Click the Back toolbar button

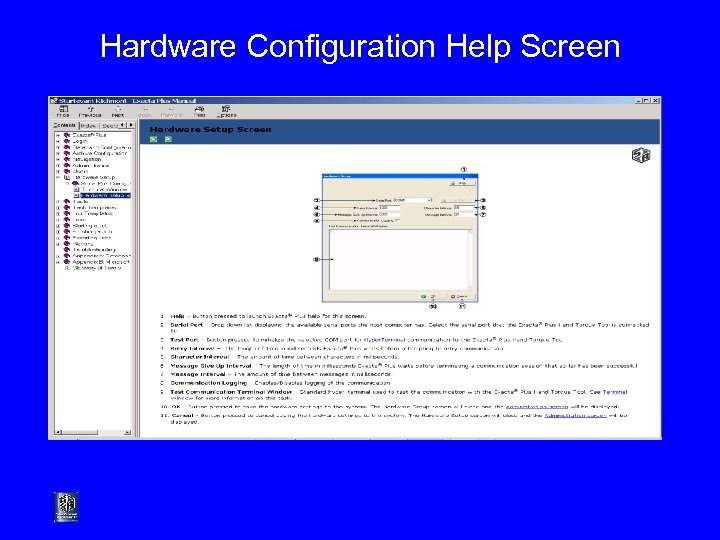[x=145, y=112]
